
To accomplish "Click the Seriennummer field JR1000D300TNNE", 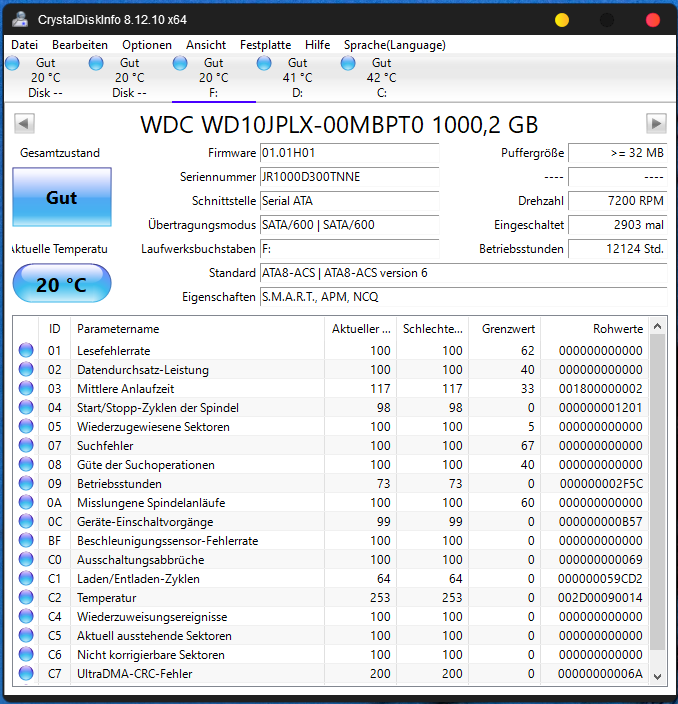I will pos(349,177).
